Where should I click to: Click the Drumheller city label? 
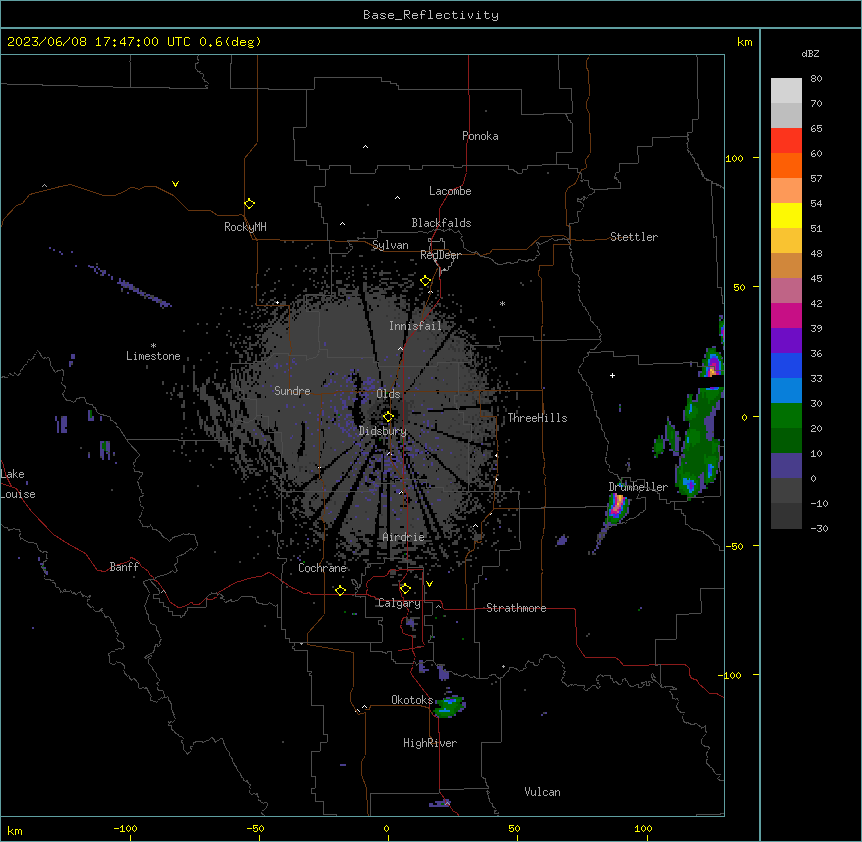point(638,487)
